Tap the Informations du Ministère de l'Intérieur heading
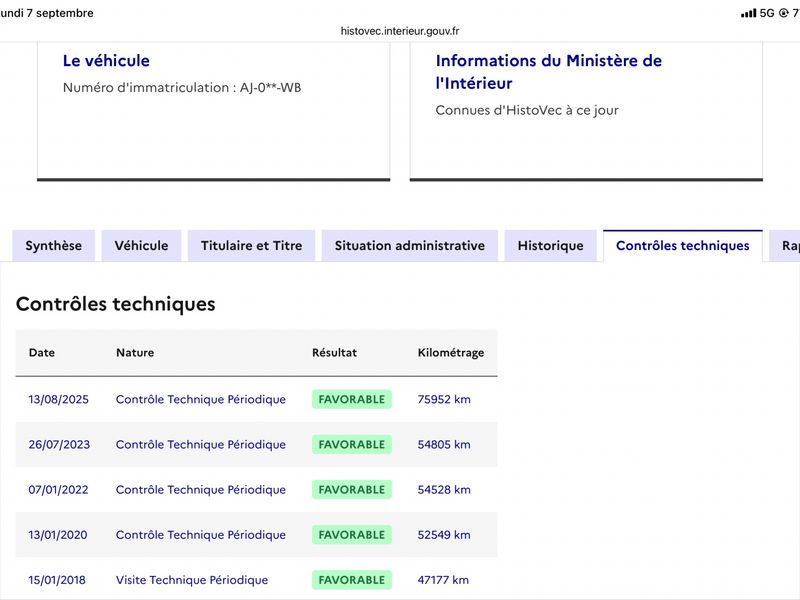Viewport: 800px width, 600px height. (x=548, y=72)
